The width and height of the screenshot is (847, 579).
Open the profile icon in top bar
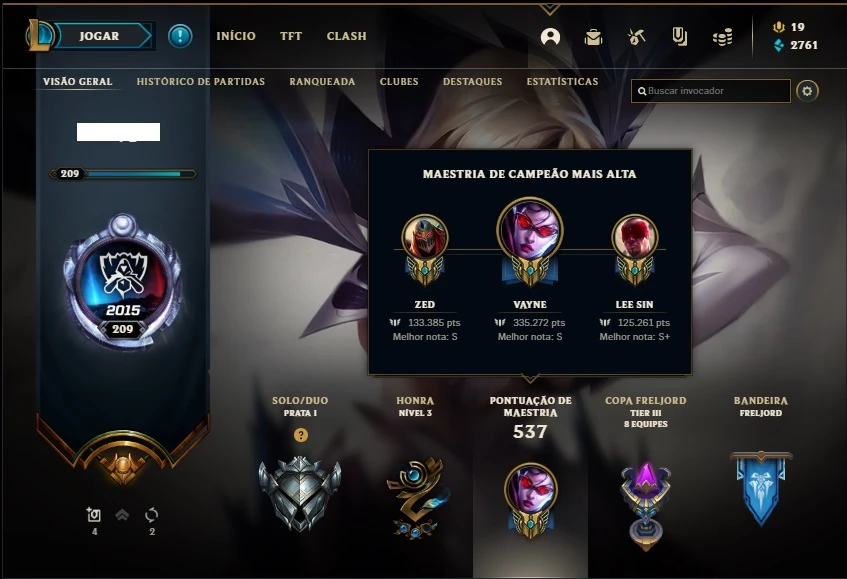[550, 37]
